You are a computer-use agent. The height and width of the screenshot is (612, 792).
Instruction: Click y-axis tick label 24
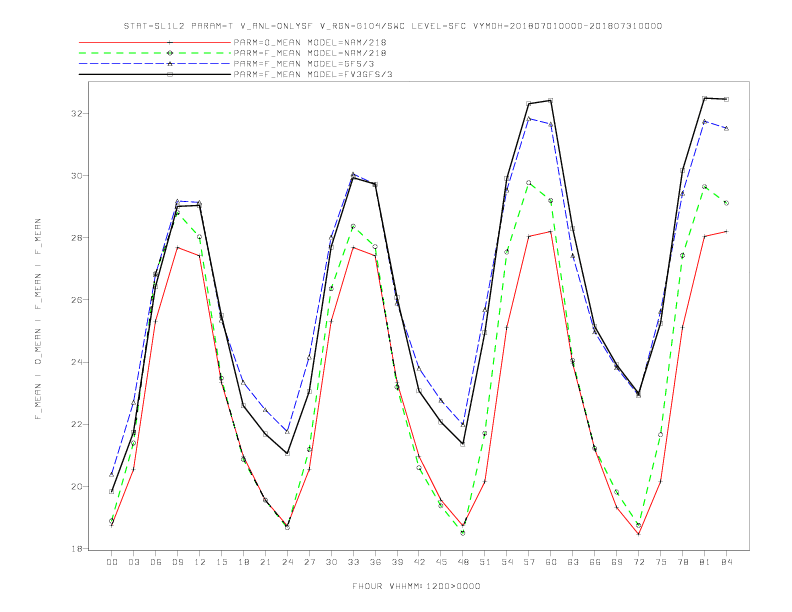(76, 362)
